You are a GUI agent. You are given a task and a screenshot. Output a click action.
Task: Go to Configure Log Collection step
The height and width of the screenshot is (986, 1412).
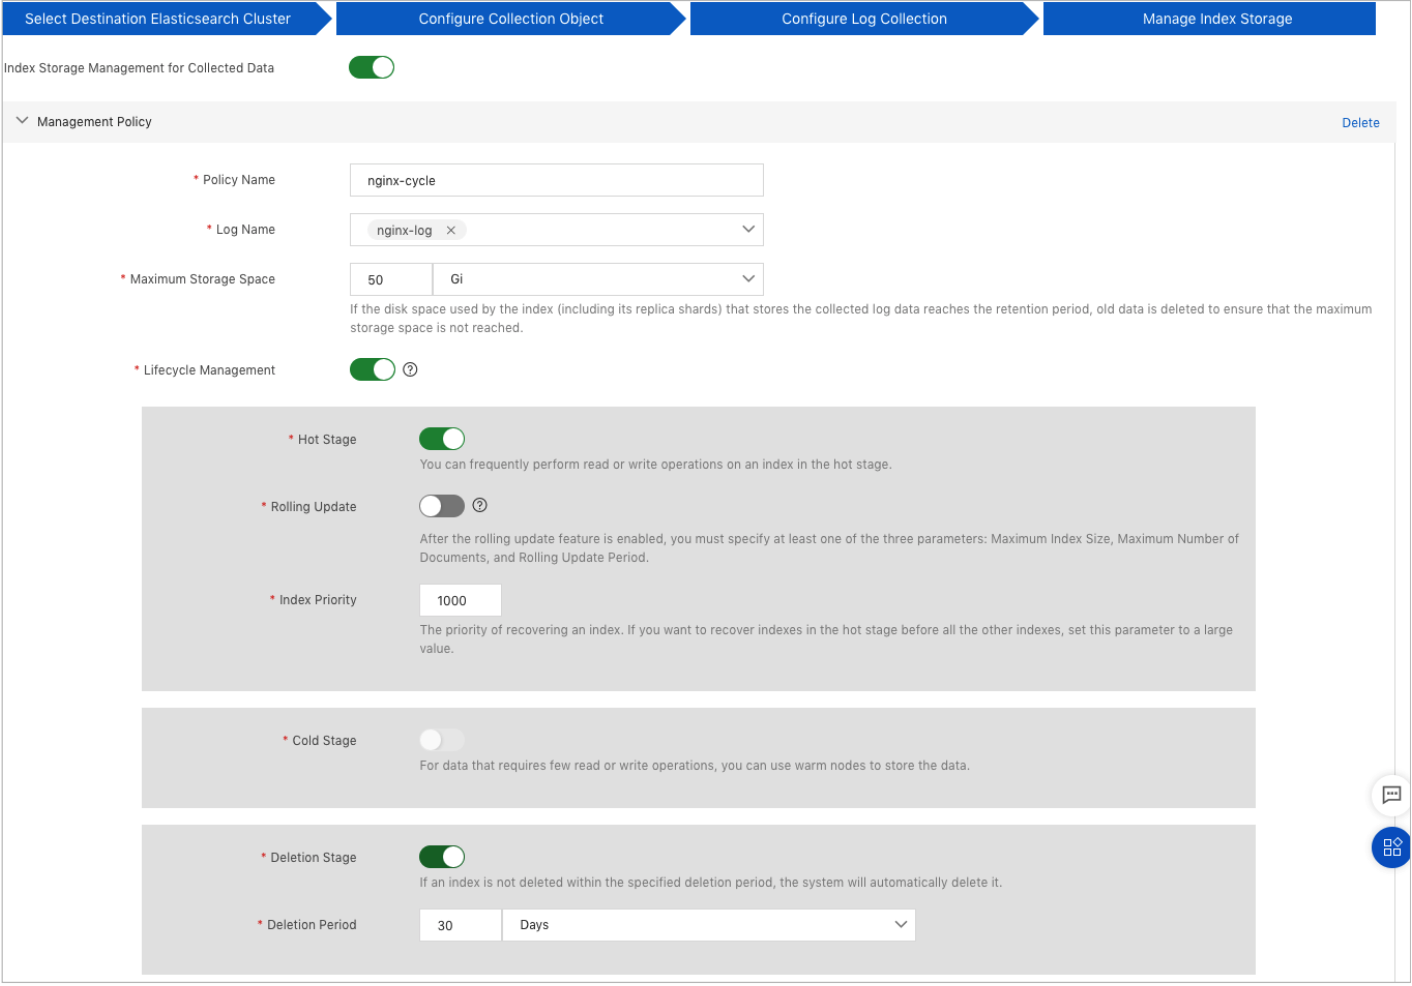click(864, 19)
